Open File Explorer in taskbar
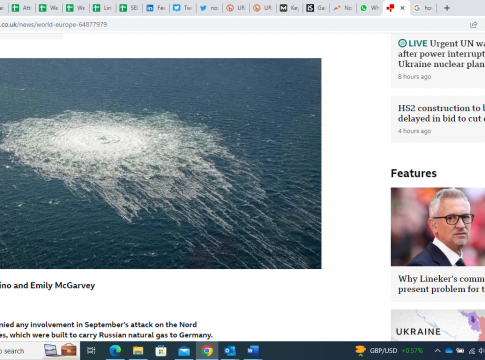This screenshot has width=485, height=360. 138,351
